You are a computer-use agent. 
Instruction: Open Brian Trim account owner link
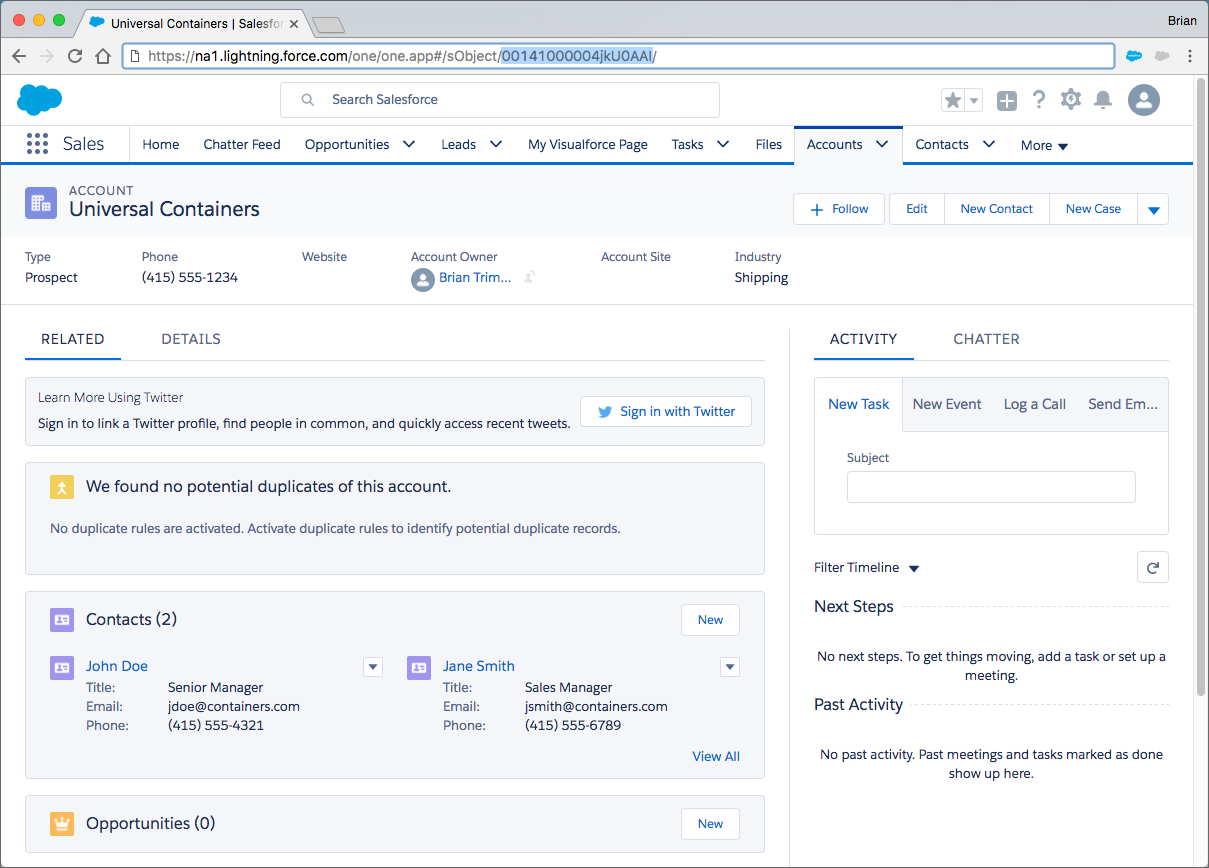475,277
